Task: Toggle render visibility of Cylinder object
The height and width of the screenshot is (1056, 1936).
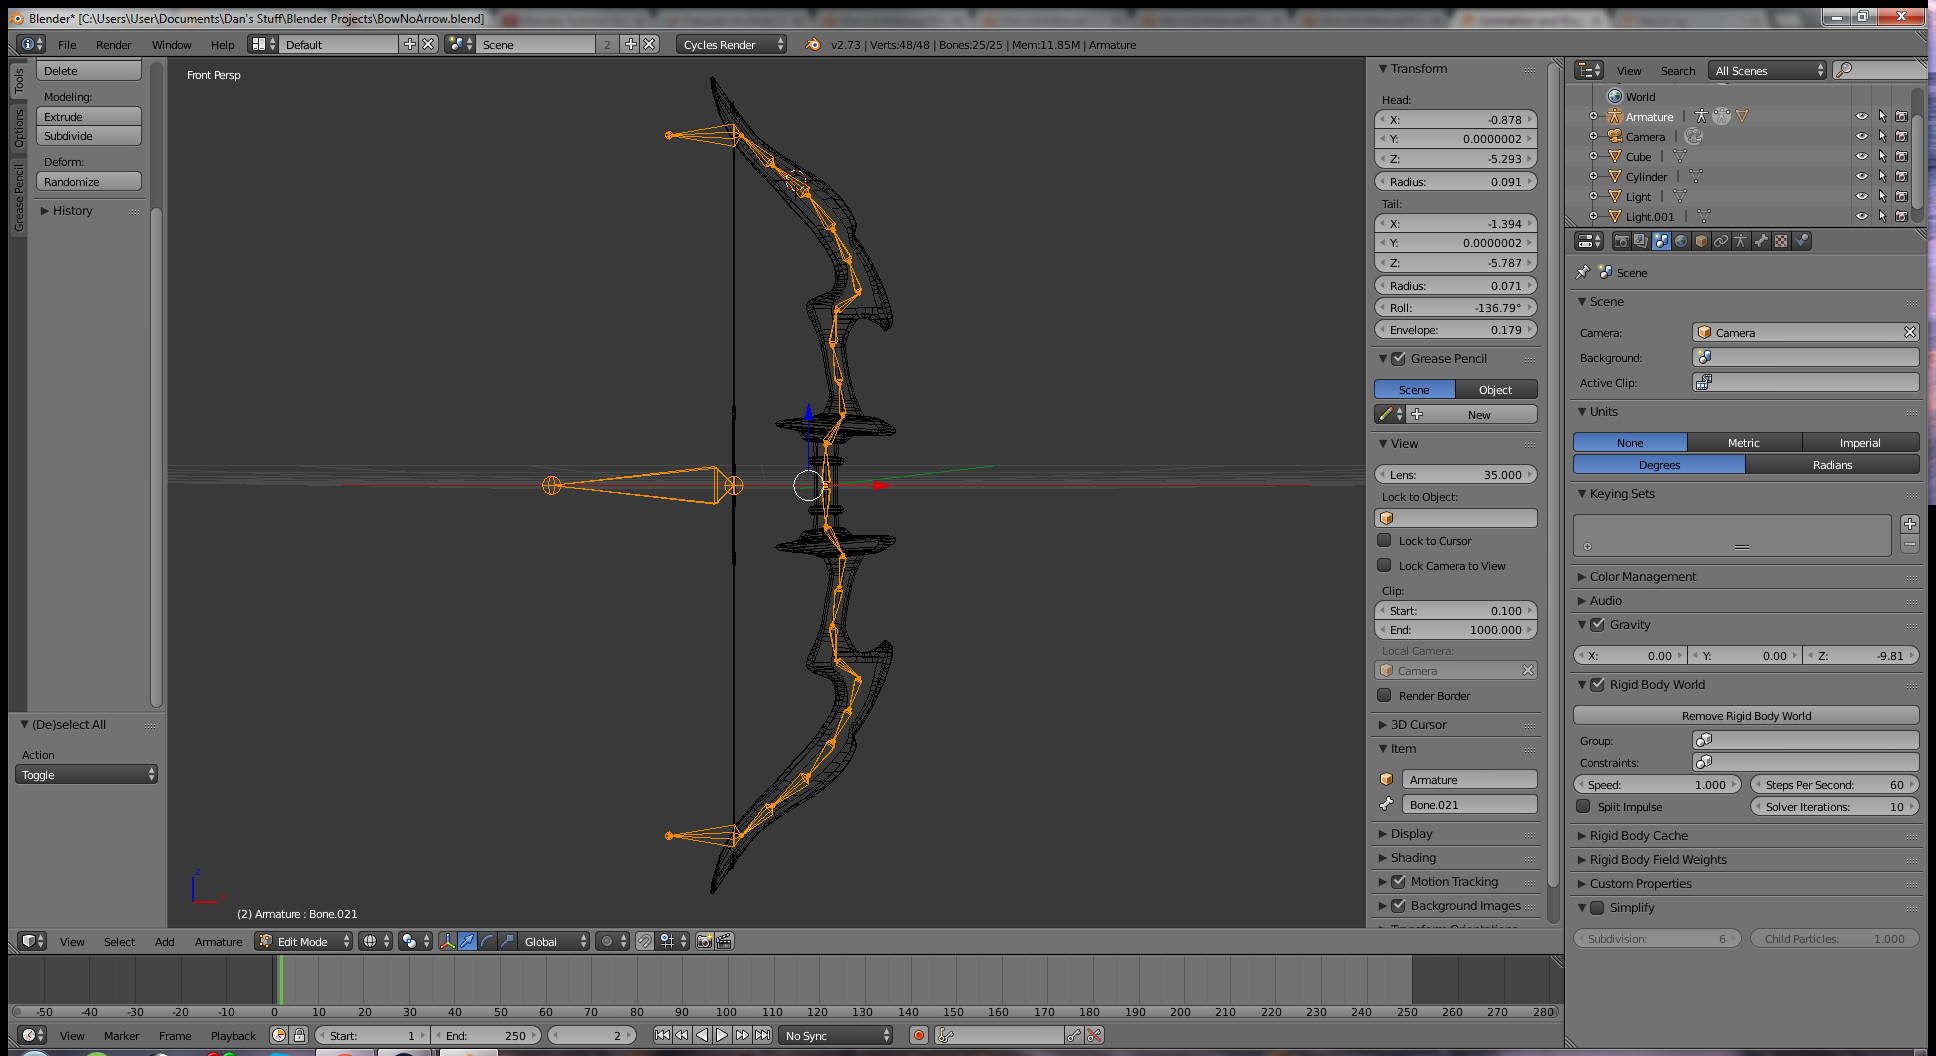Action: (x=1901, y=176)
